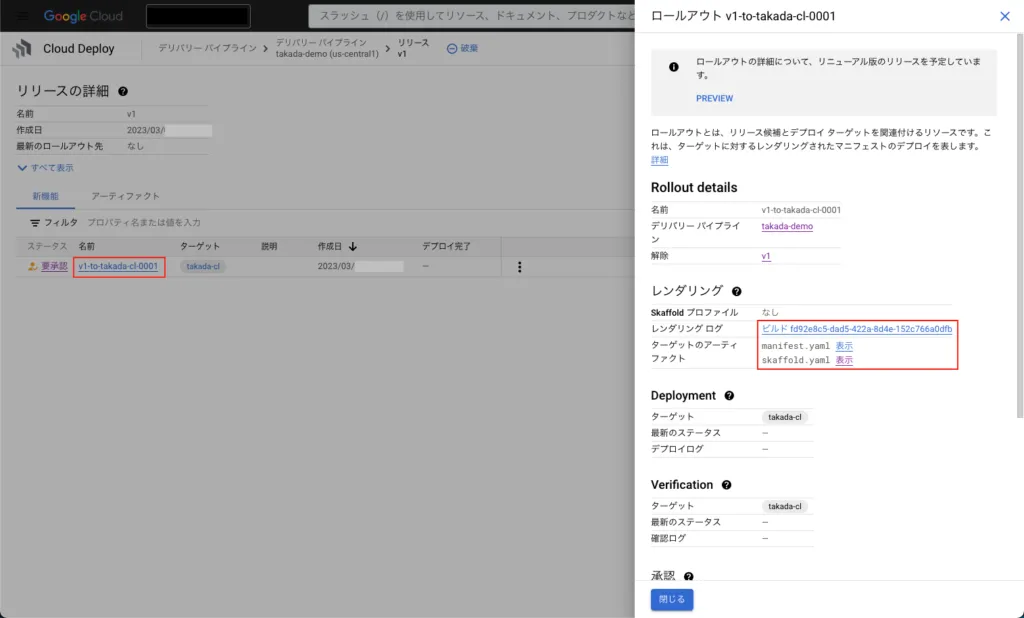1024x618 pixels.
Task: Click the top search bar
Action: click(473, 16)
